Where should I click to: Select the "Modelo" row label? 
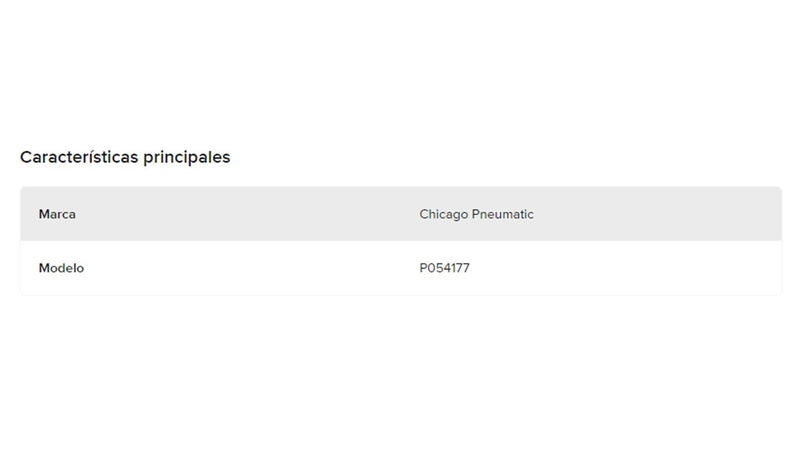pyautogui.click(x=61, y=268)
